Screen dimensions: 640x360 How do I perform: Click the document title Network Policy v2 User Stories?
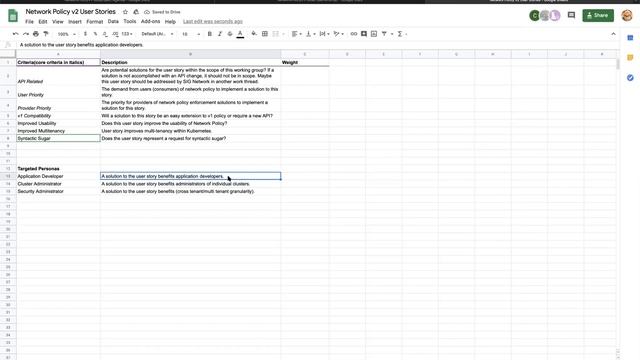(71, 12)
